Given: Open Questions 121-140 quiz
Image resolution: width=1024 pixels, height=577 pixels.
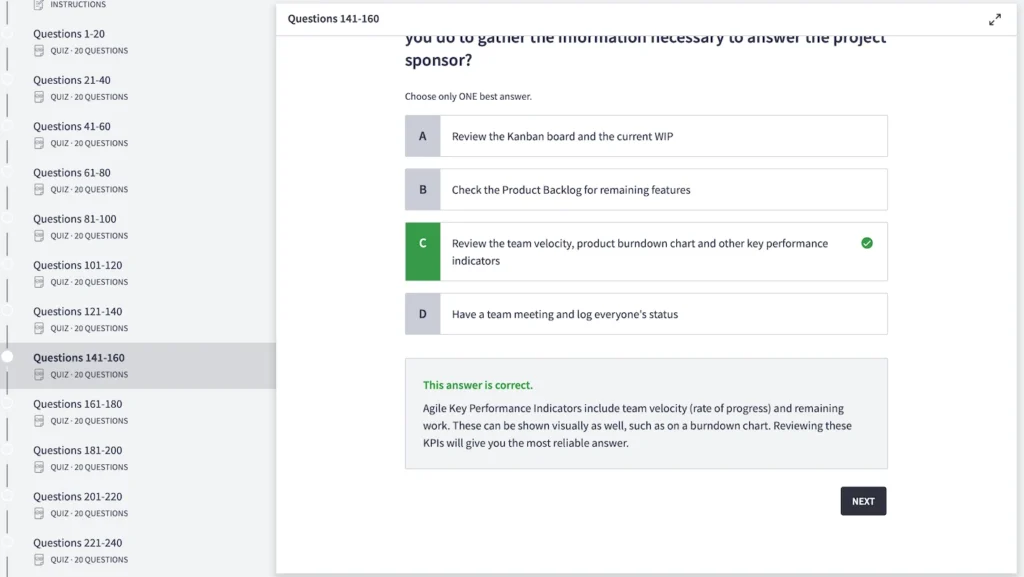Looking at the screenshot, I should pyautogui.click(x=78, y=312).
